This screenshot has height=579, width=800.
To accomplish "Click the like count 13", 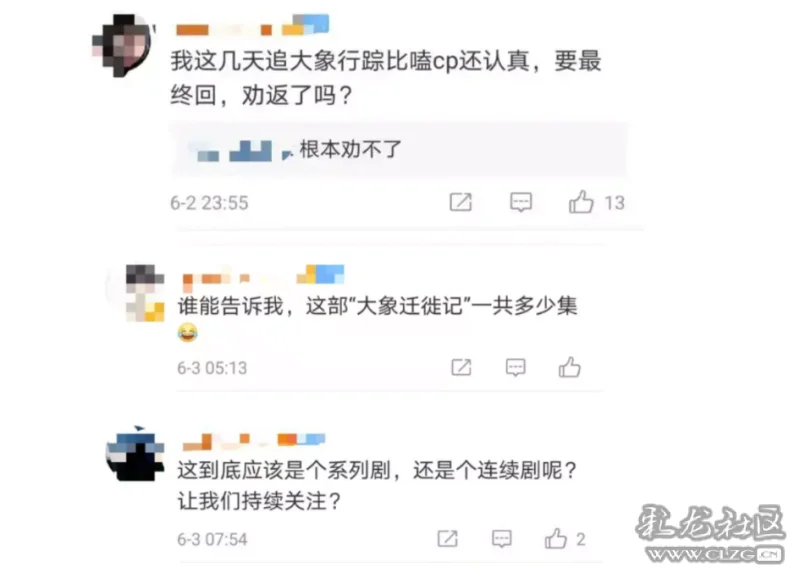I will pos(614,203).
